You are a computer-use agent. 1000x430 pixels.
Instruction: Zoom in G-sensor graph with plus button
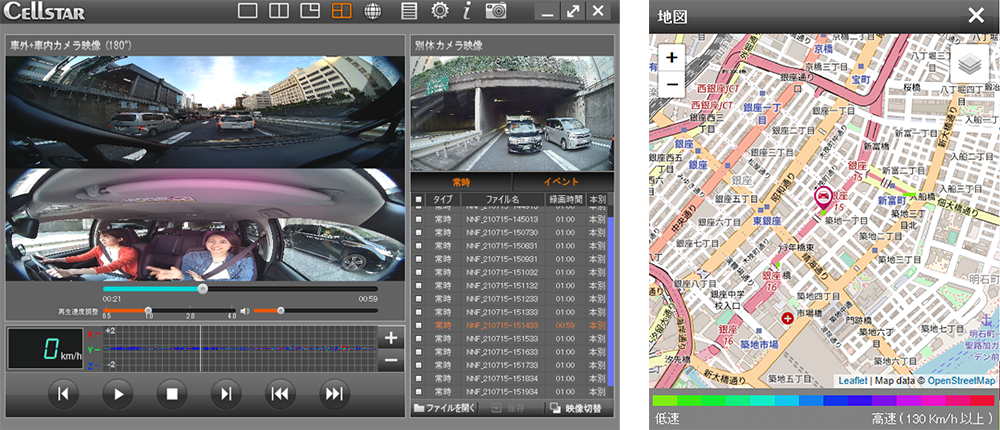[391, 339]
